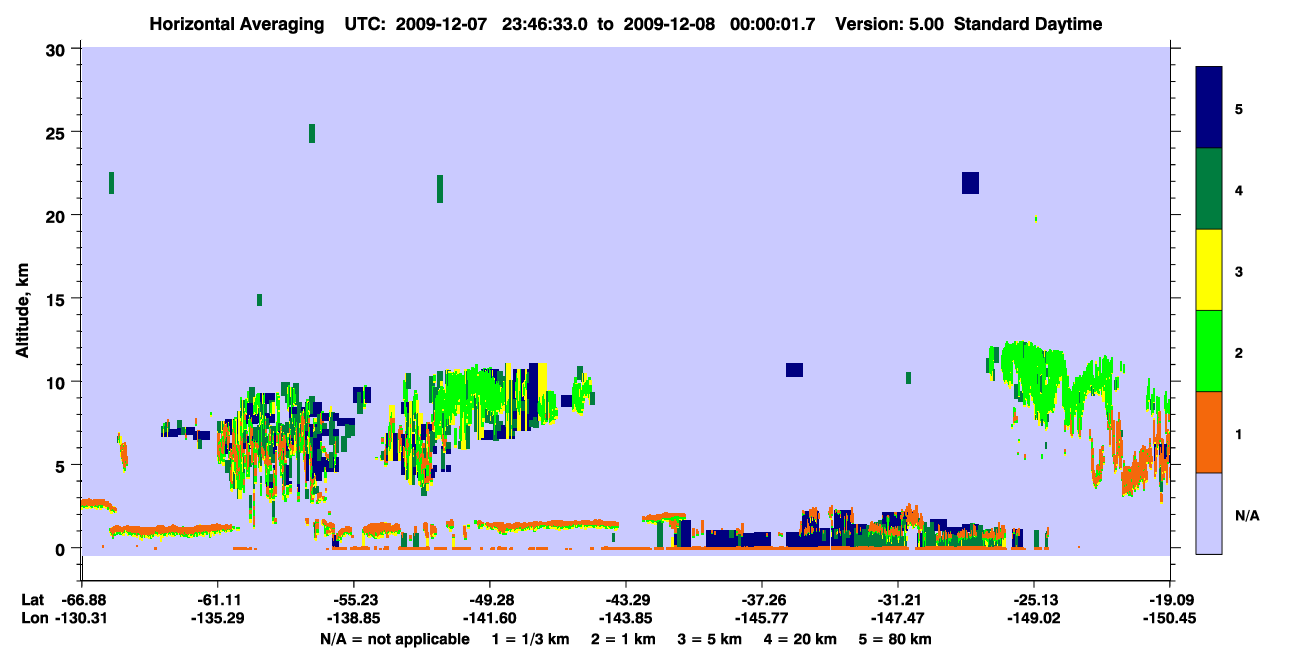Click the '5 = 80 km' legend note
This screenshot has width=1300, height=667.
pyautogui.click(x=896, y=639)
